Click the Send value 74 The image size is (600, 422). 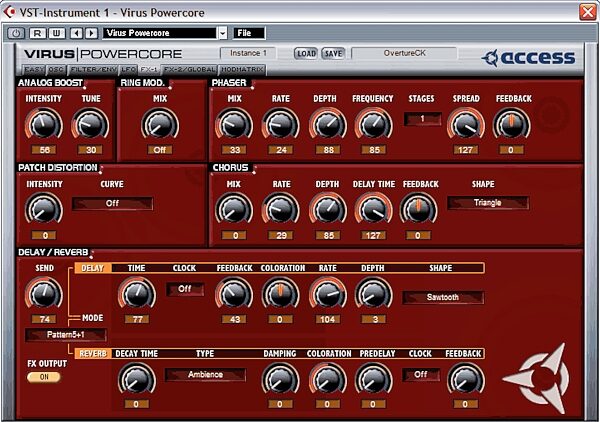pos(44,319)
